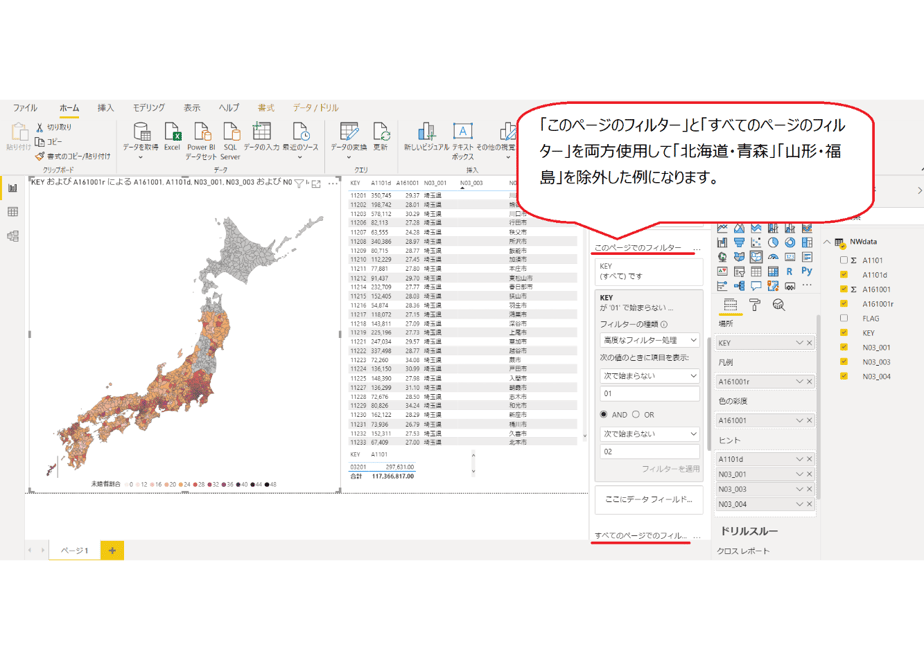Click the 切り取り scissors icon

[x=39, y=127]
